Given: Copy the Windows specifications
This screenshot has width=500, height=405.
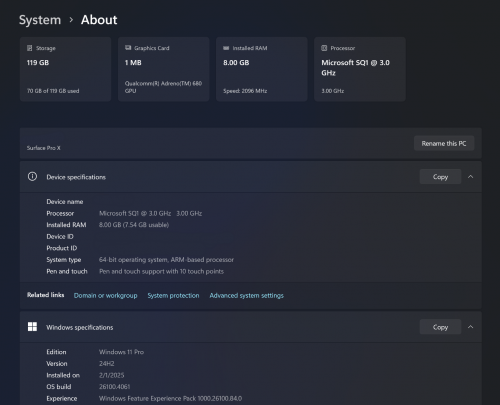Looking at the screenshot, I should [440, 327].
